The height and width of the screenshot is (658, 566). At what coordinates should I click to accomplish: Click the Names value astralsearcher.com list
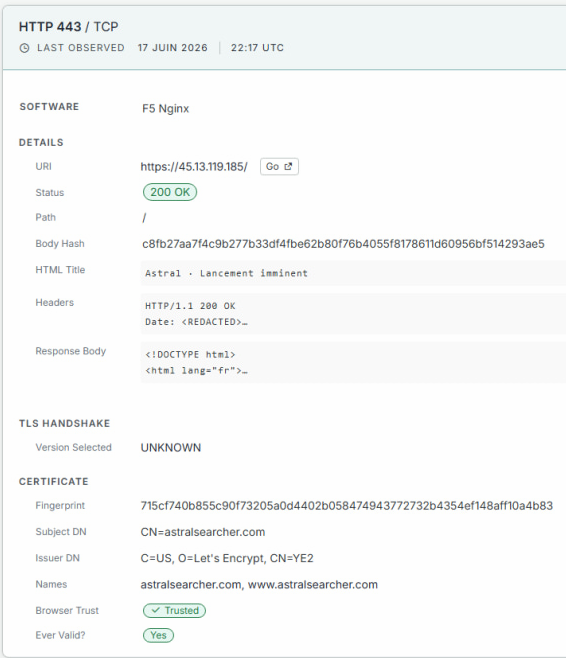click(x=259, y=585)
